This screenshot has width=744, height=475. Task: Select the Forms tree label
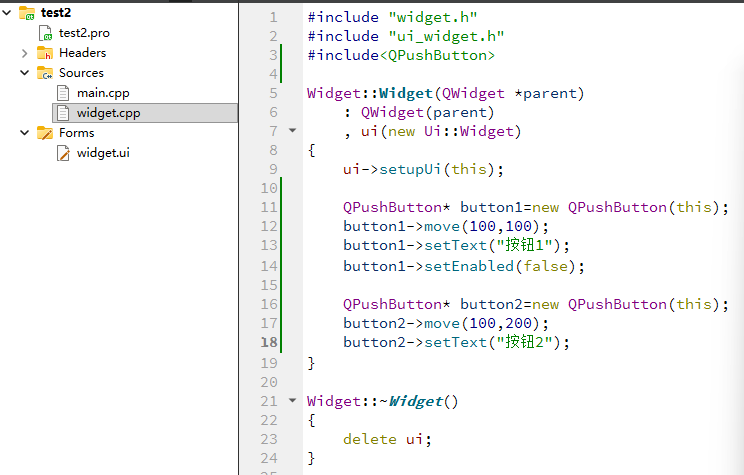point(76,133)
